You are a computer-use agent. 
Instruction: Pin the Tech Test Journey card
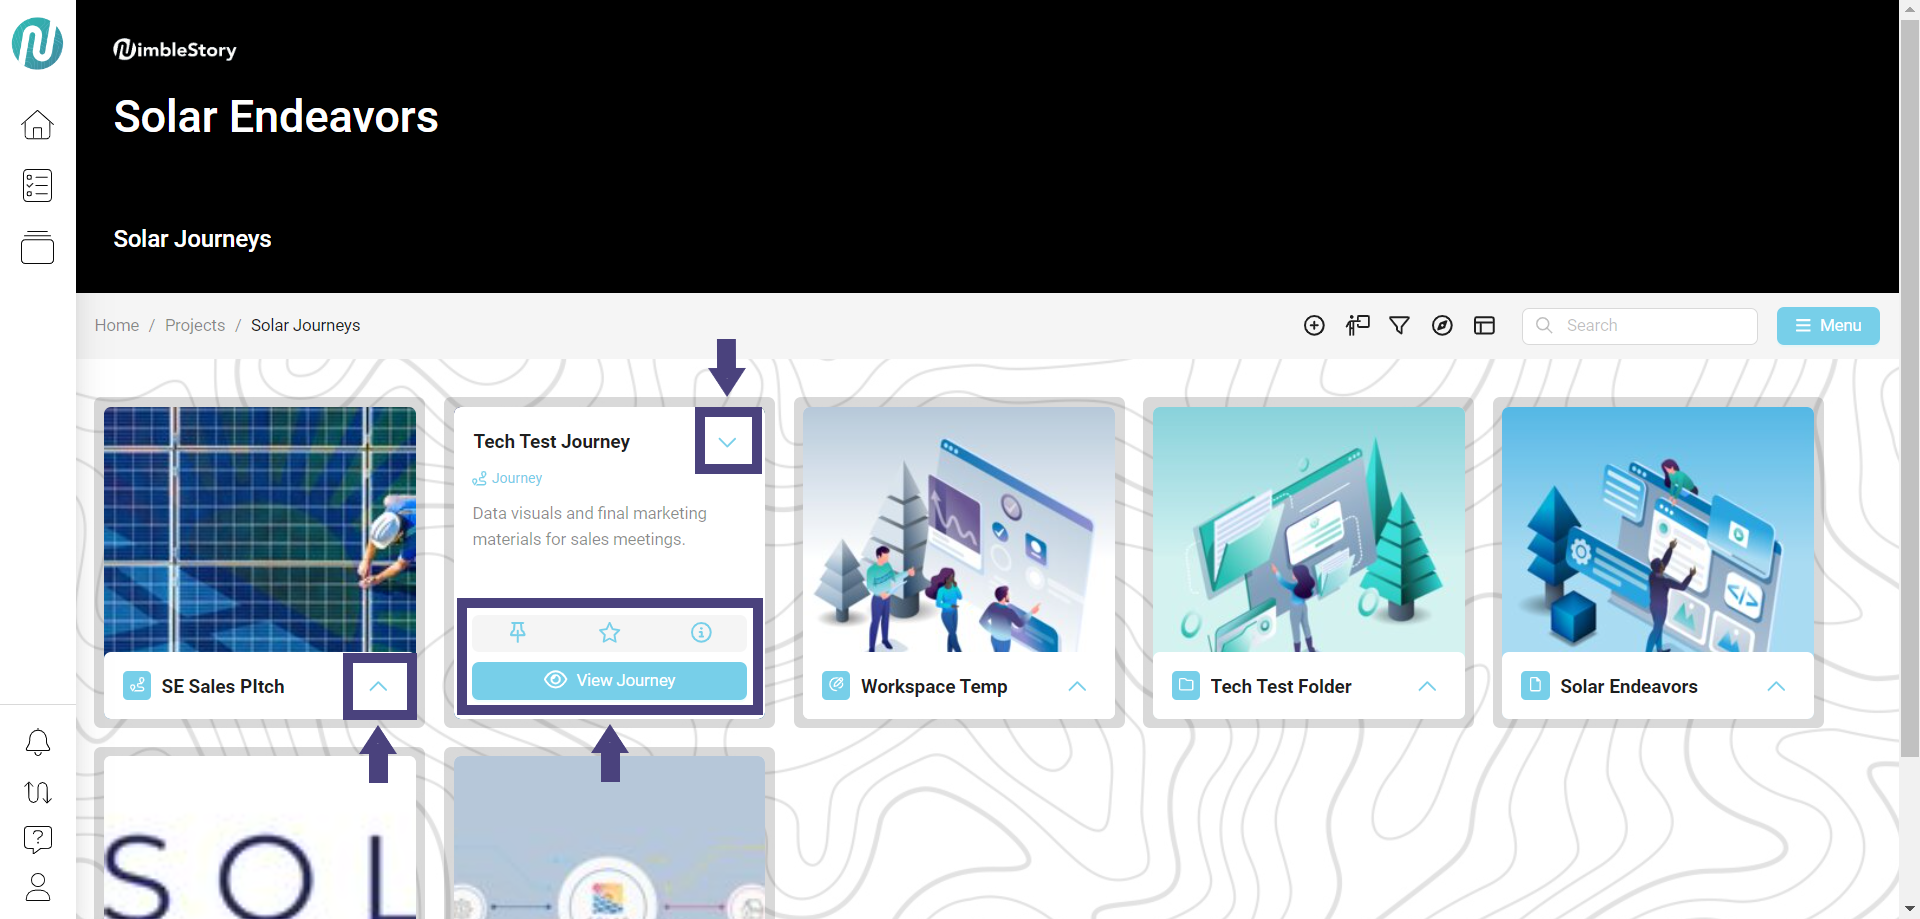[518, 632]
